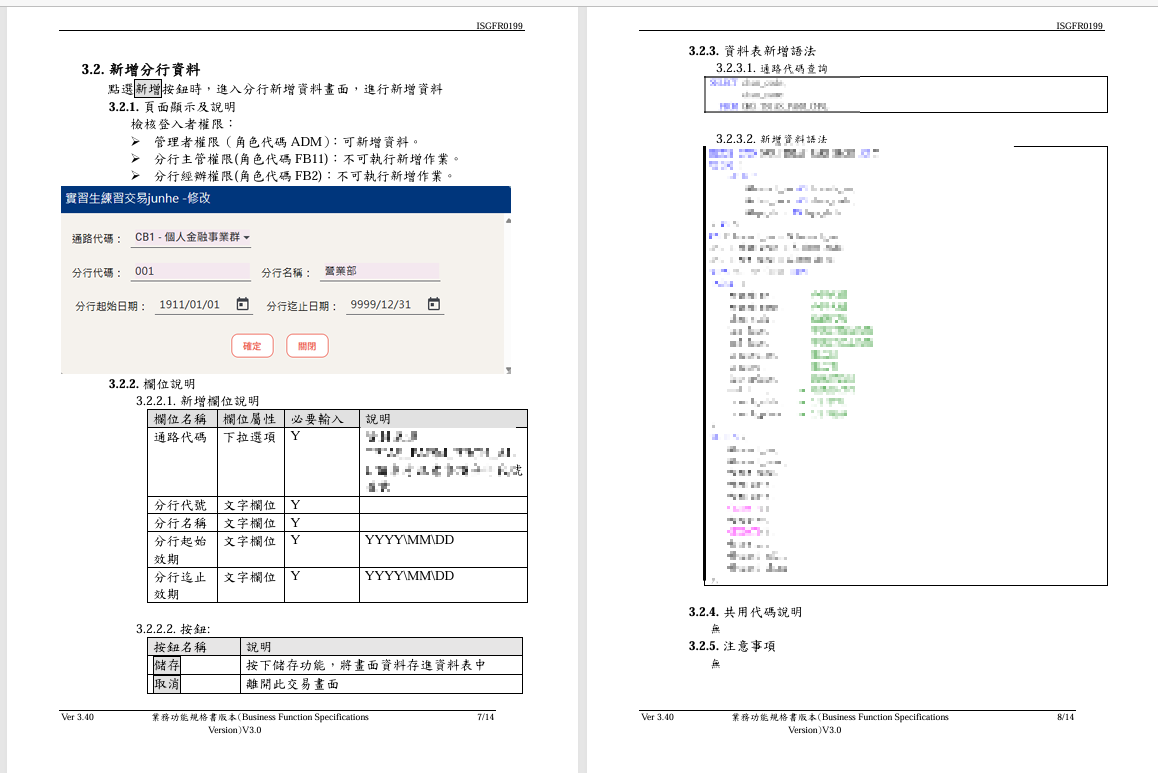Open the start date calendar picker icon
The image size is (1158, 773).
tap(242, 304)
